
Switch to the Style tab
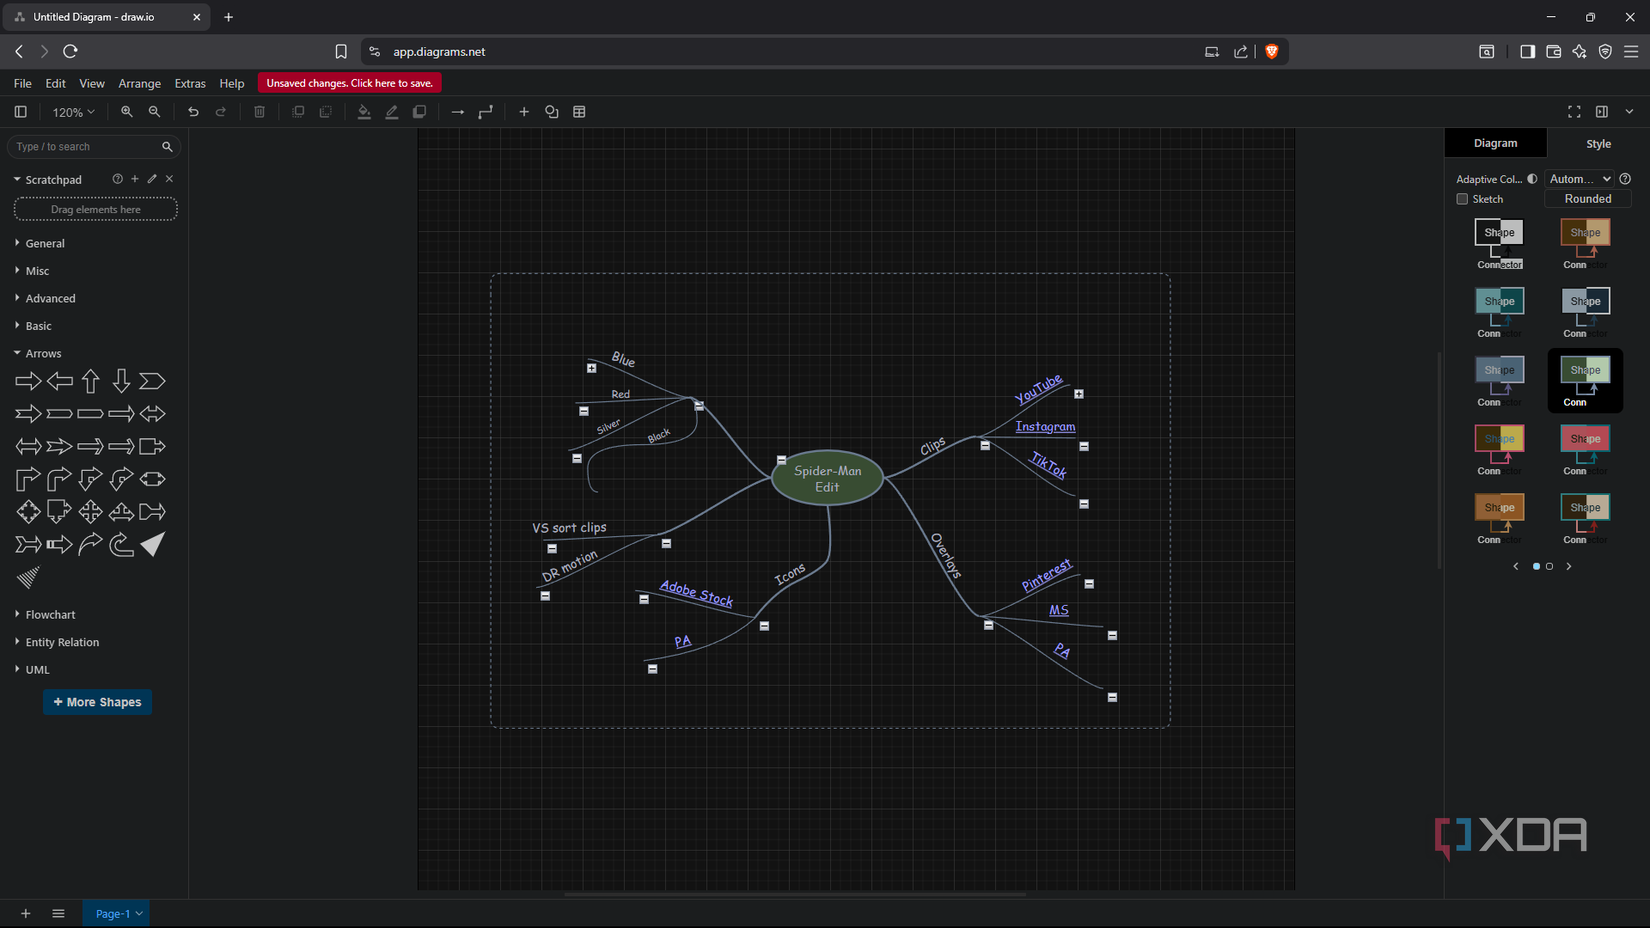coord(1597,143)
